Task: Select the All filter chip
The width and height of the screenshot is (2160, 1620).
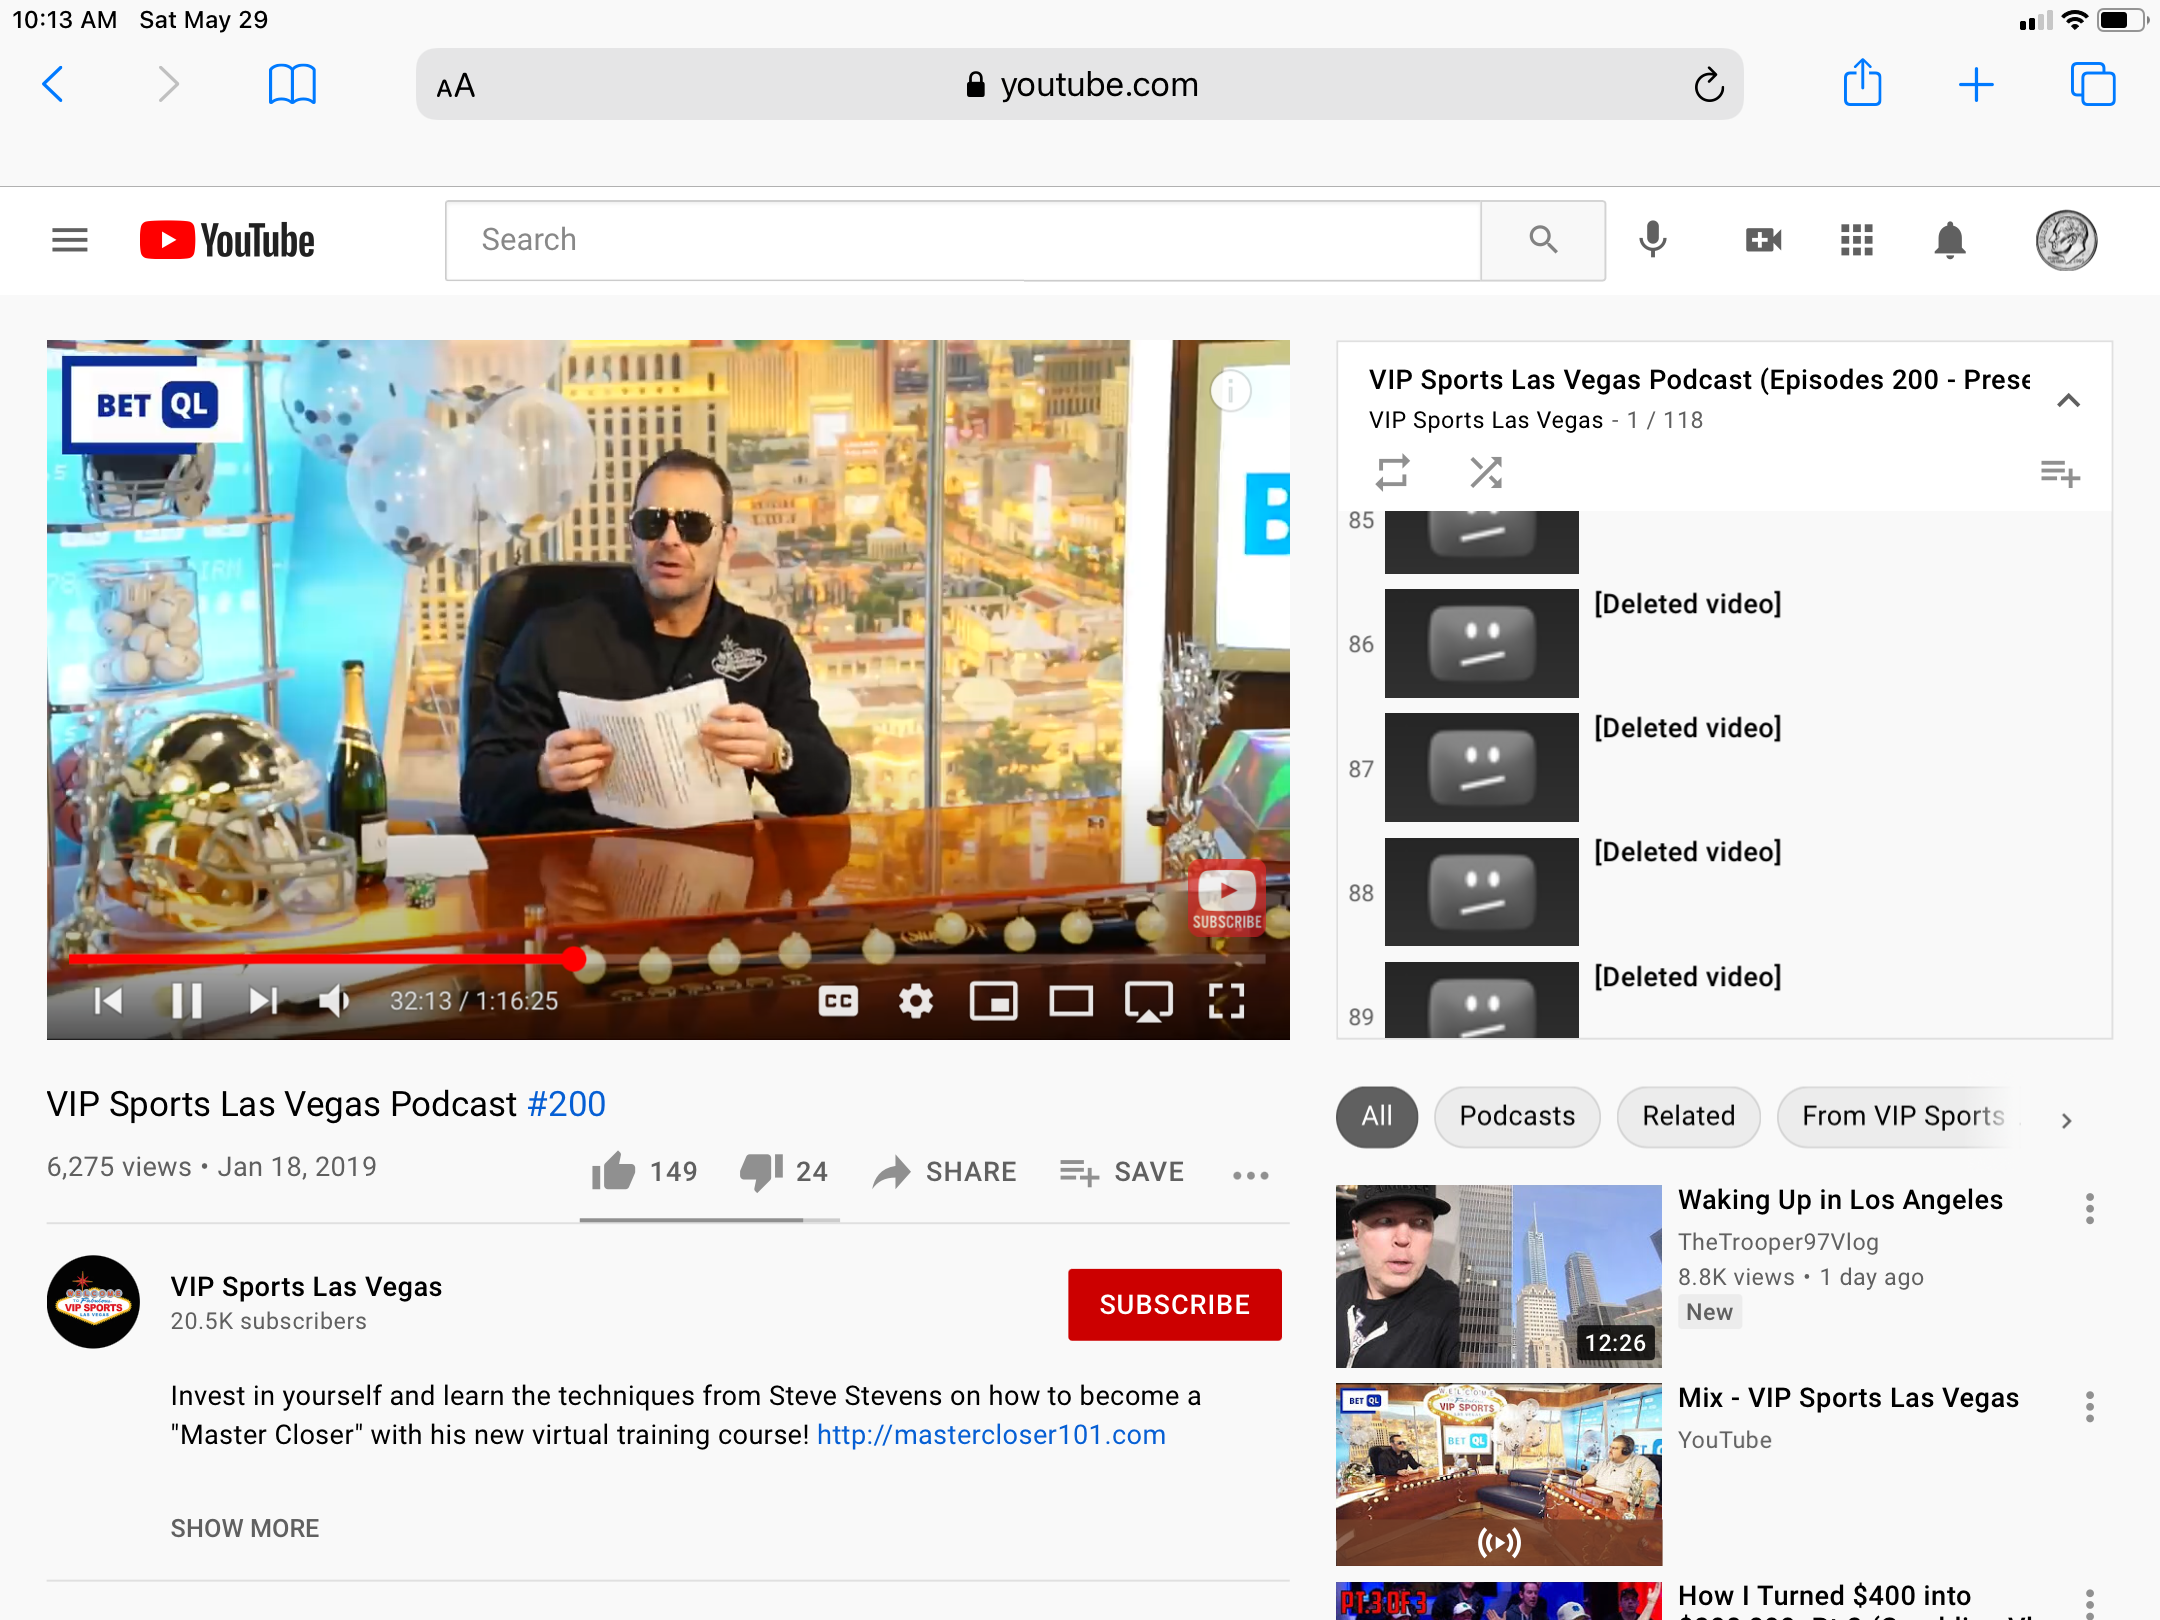Action: pos(1377,1117)
